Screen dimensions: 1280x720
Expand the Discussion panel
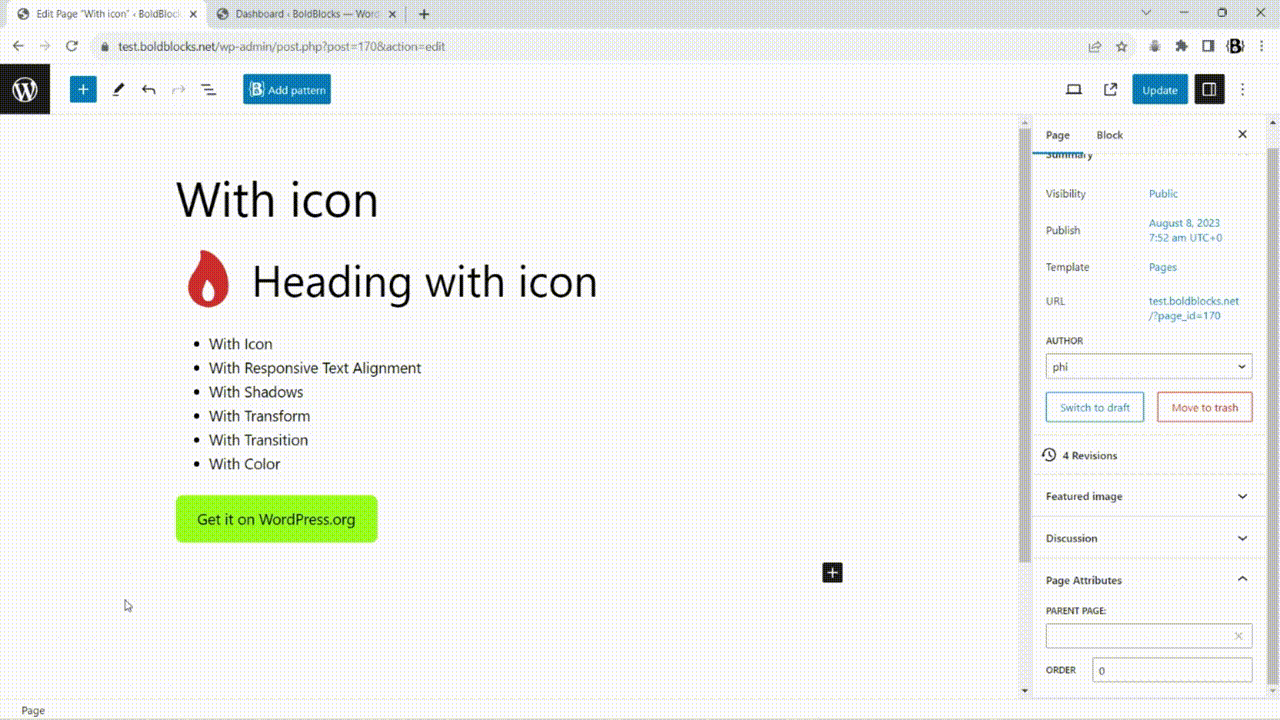[x=1149, y=538]
